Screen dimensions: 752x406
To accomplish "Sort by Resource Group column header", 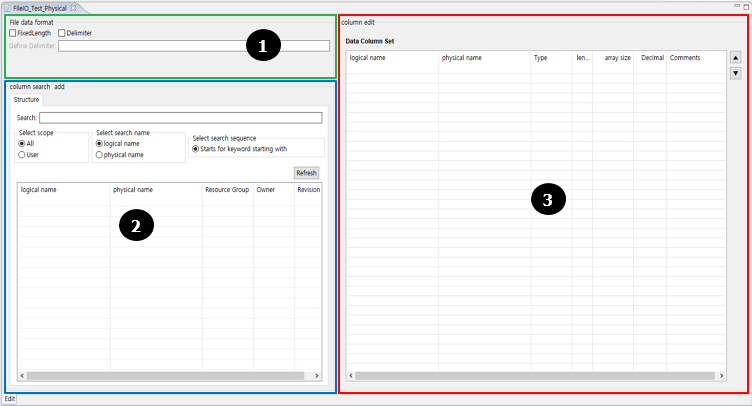I will [226, 189].
